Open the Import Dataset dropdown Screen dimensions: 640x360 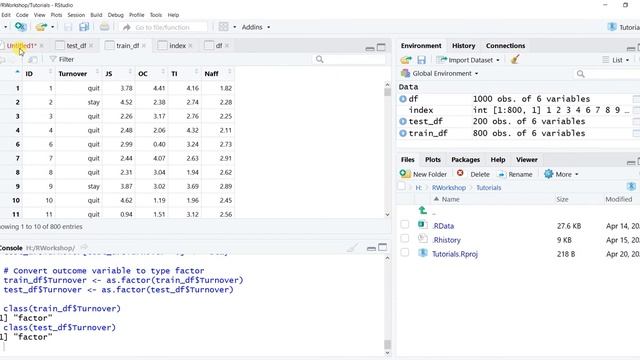click(x=468, y=60)
